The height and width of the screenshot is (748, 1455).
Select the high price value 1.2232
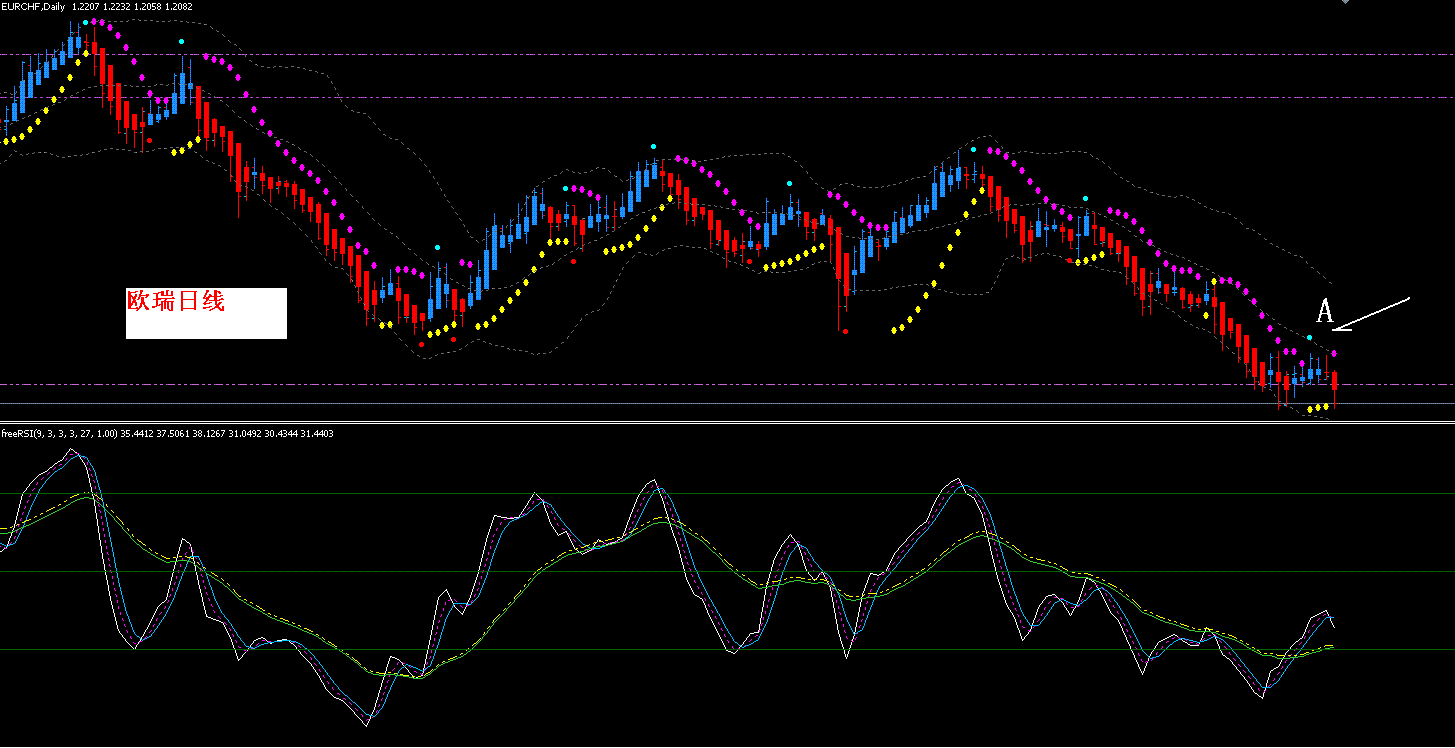click(116, 6)
